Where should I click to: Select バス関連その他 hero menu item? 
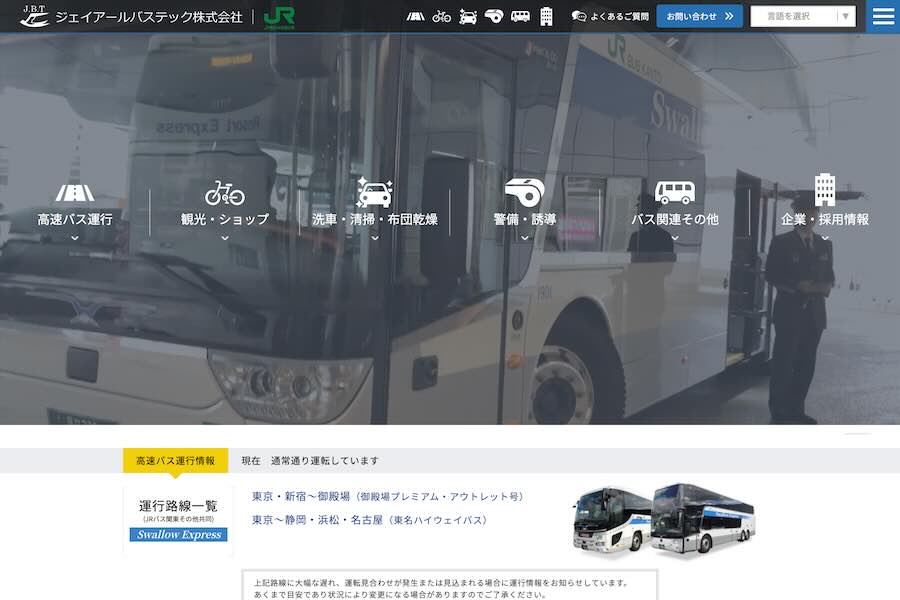675,219
